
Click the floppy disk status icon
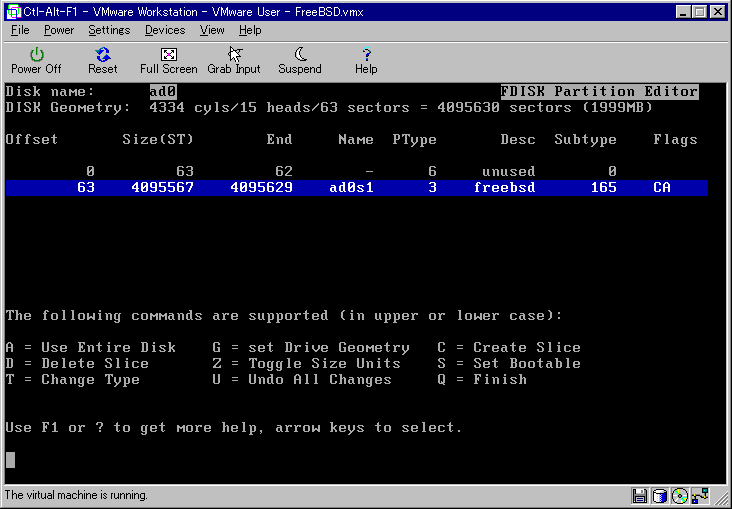[x=640, y=496]
